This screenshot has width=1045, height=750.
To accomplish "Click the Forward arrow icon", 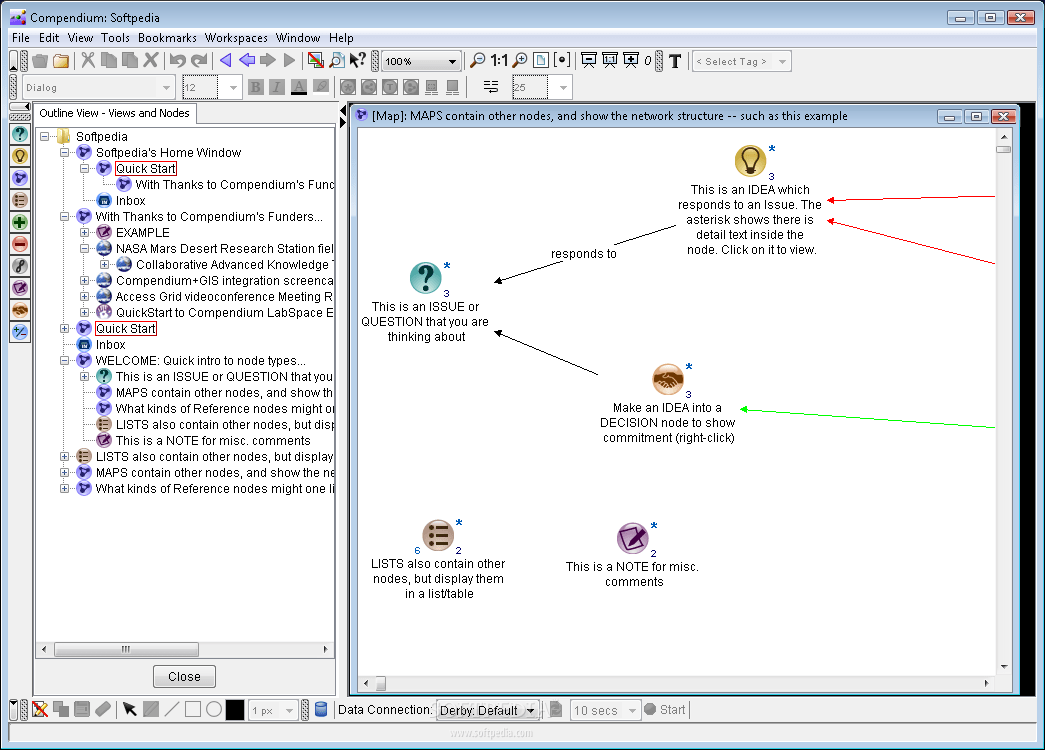I will coord(268,61).
